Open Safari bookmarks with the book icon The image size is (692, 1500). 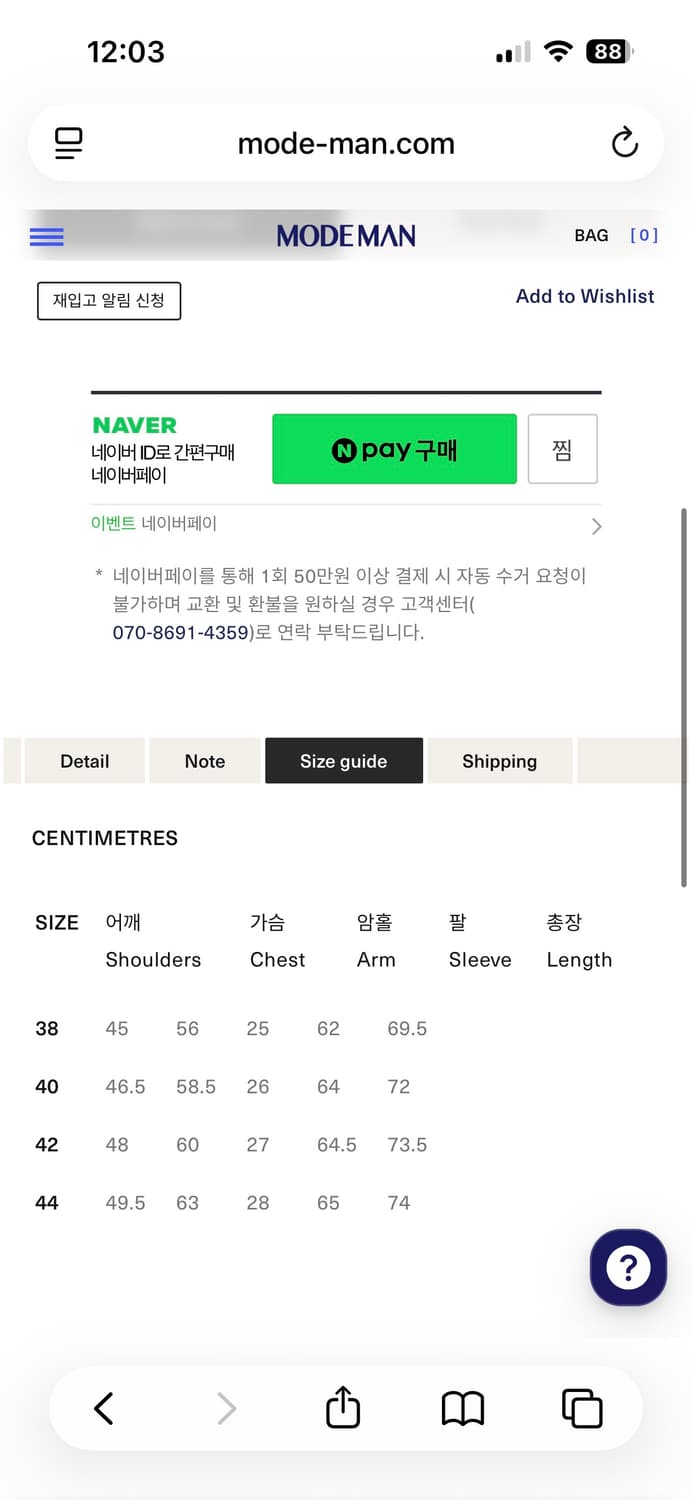tap(461, 1407)
